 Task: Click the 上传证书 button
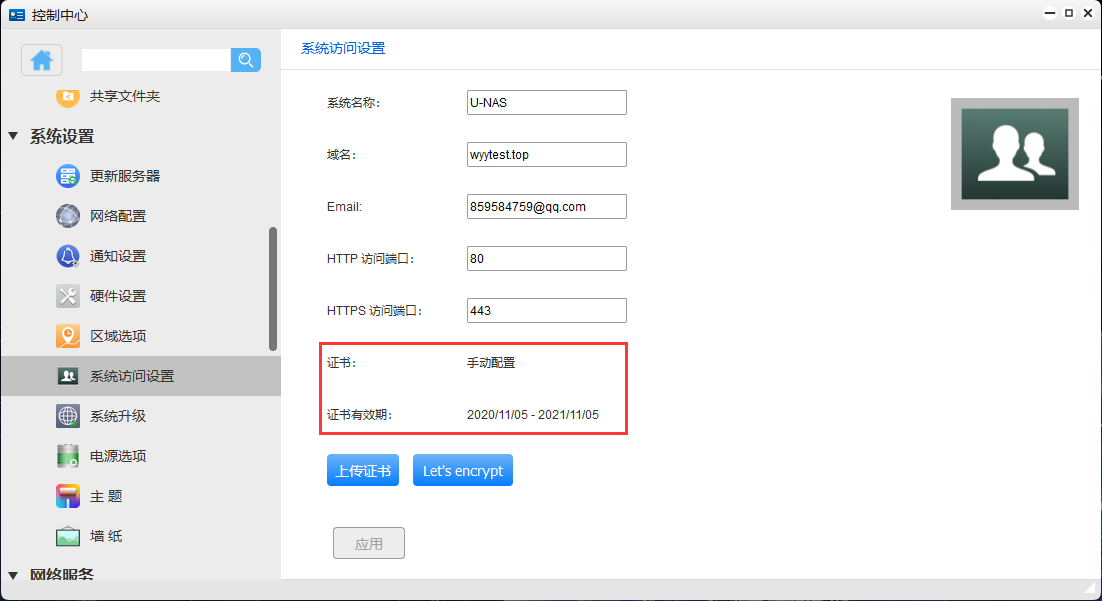coord(362,470)
